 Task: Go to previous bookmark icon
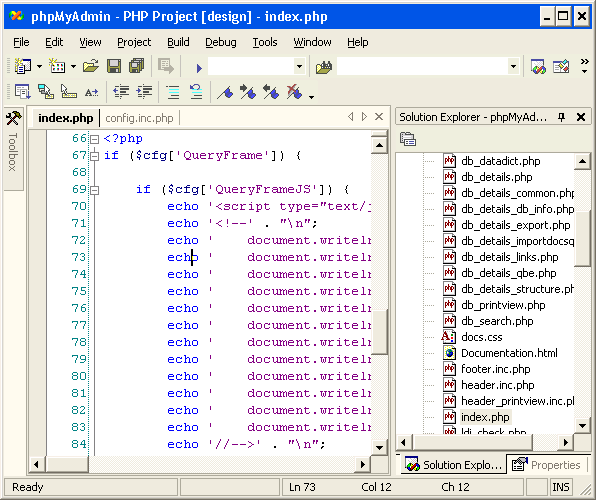pos(271,92)
